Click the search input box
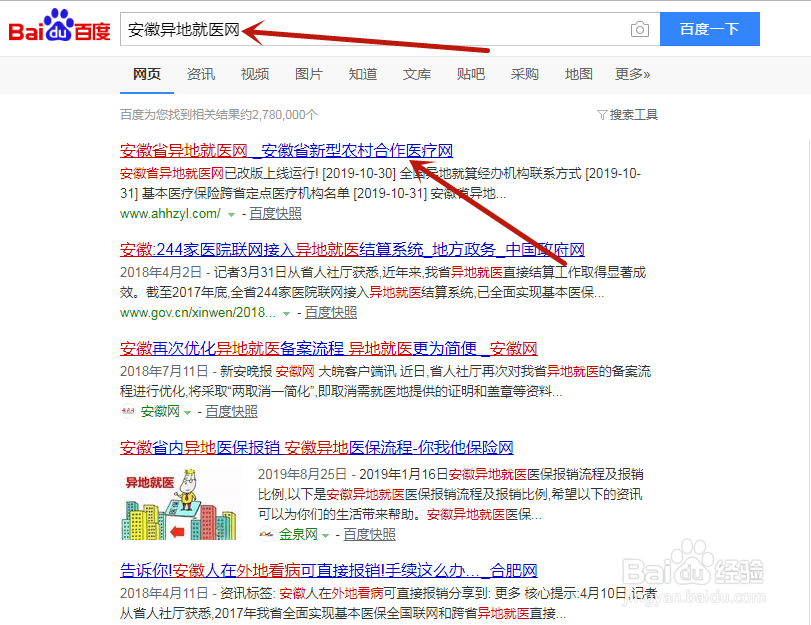The image size is (811, 625). pos(390,29)
